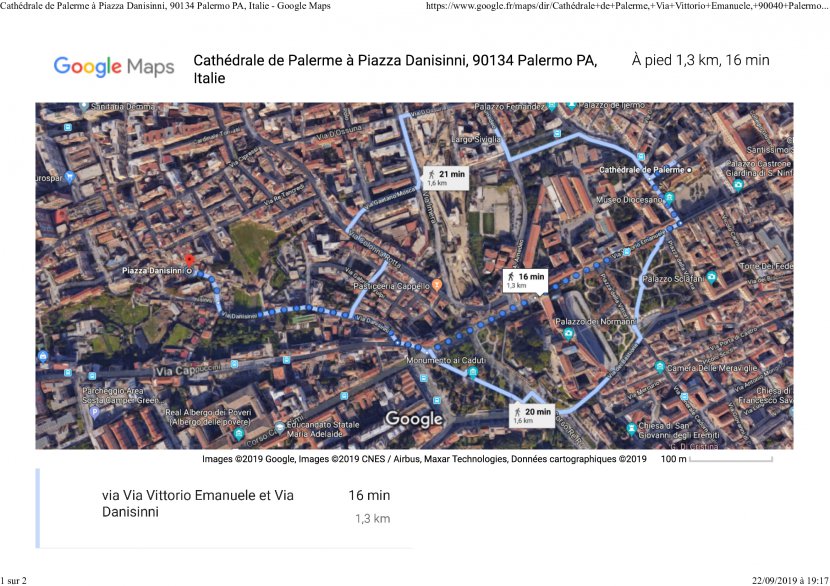Click the San Giovanni degli Eremiti church marker
This screenshot has height=586, width=830.
point(631,428)
